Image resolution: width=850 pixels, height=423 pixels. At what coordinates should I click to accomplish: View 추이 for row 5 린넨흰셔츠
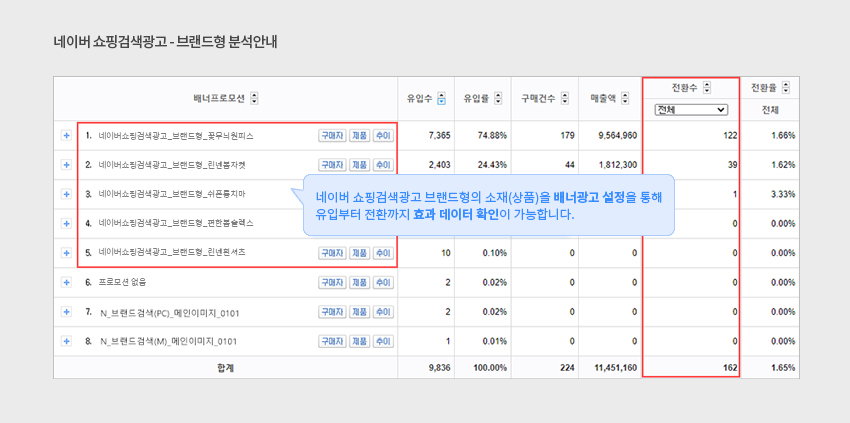tap(383, 253)
